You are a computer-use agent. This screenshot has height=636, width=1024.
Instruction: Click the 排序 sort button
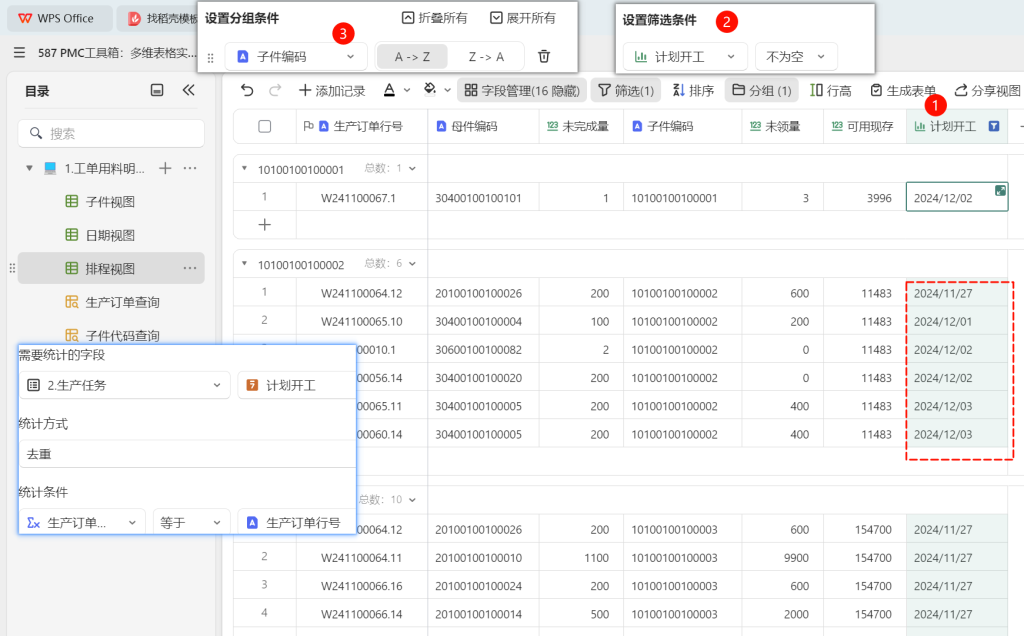[693, 91]
